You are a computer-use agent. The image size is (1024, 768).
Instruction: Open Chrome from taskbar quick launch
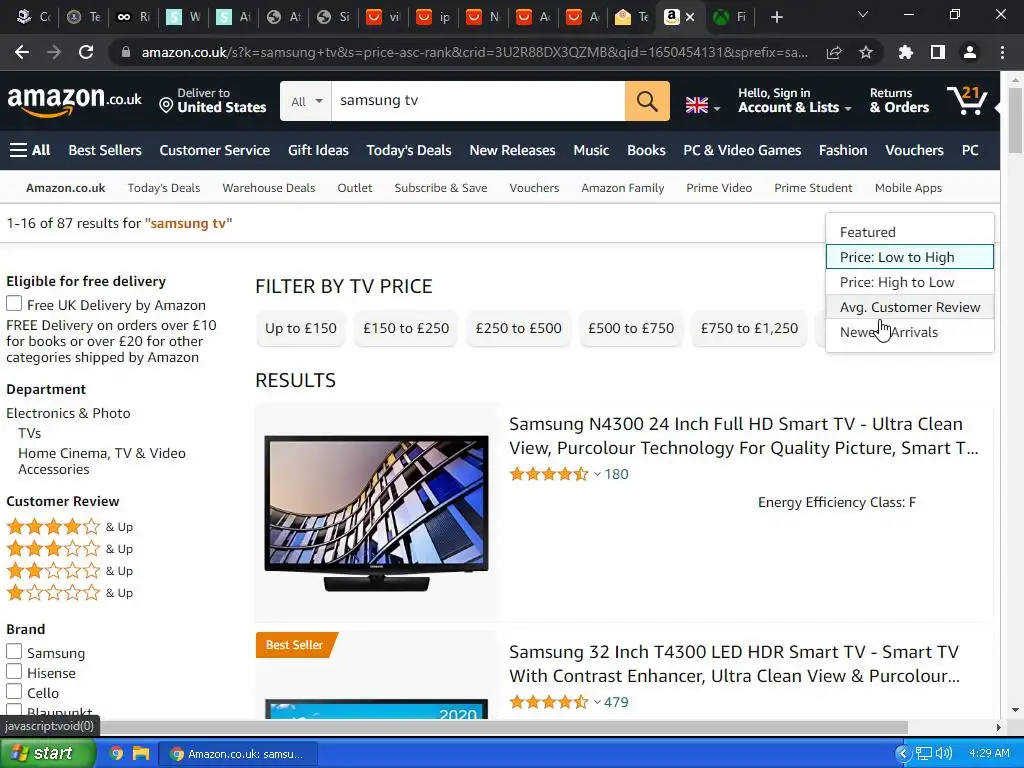tap(116, 754)
